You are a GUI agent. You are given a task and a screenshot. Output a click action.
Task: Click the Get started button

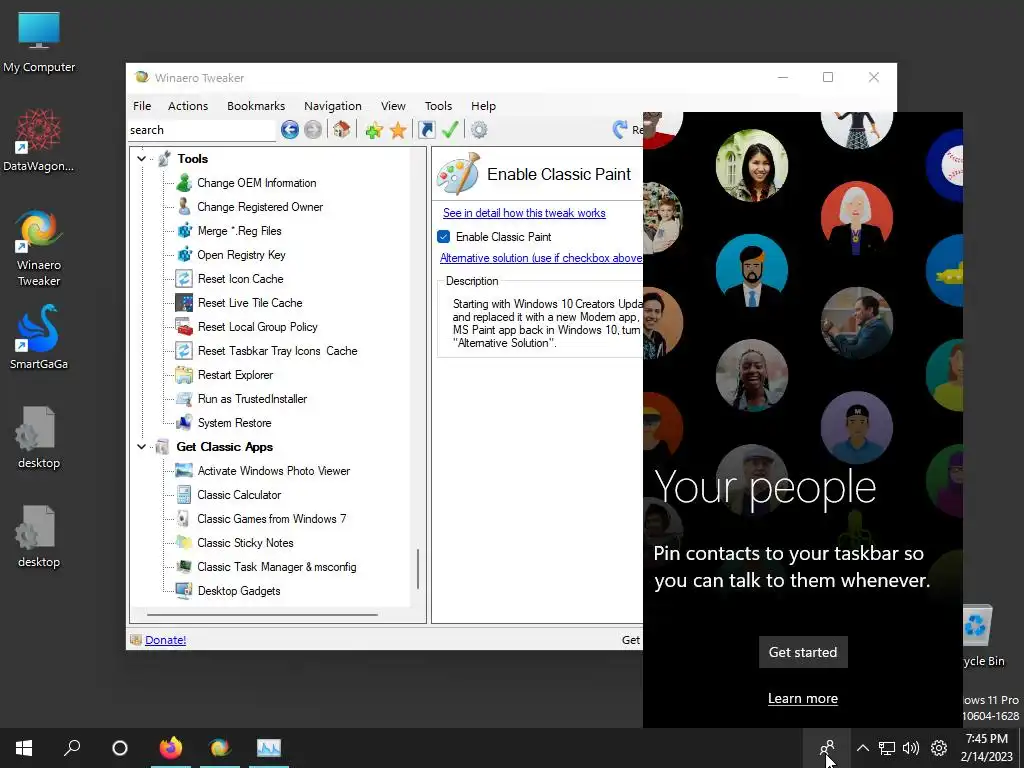click(803, 652)
